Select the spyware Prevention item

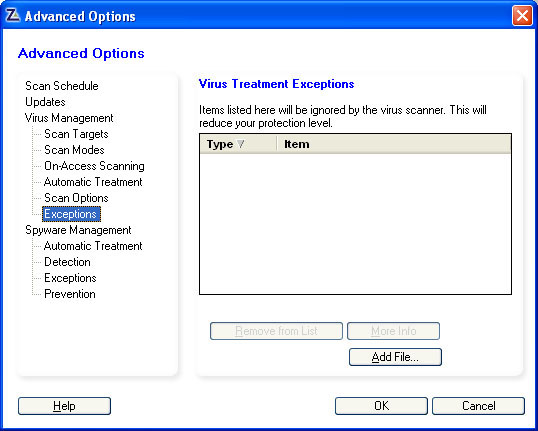(70, 294)
